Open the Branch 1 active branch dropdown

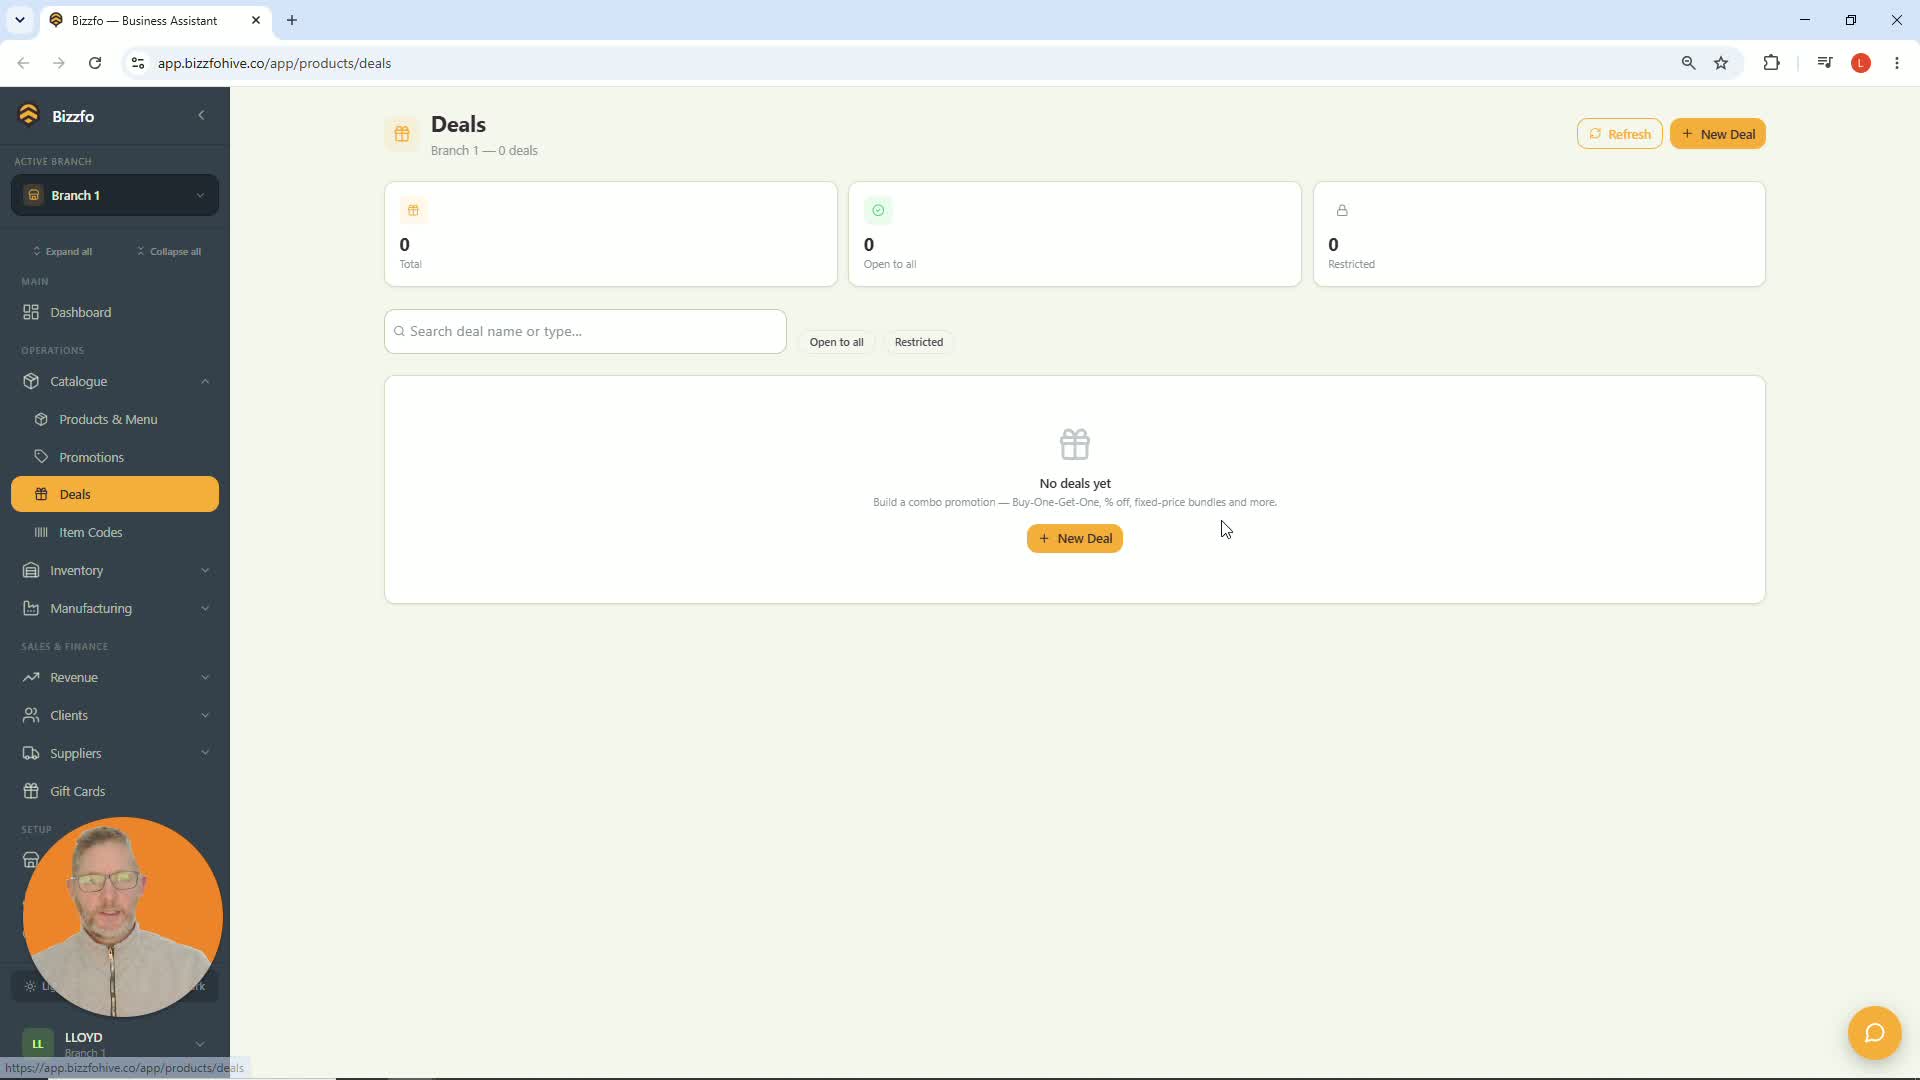pos(115,195)
